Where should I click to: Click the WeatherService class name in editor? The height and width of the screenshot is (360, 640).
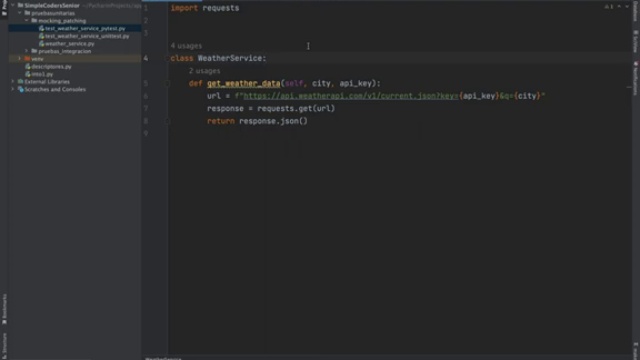click(230, 58)
